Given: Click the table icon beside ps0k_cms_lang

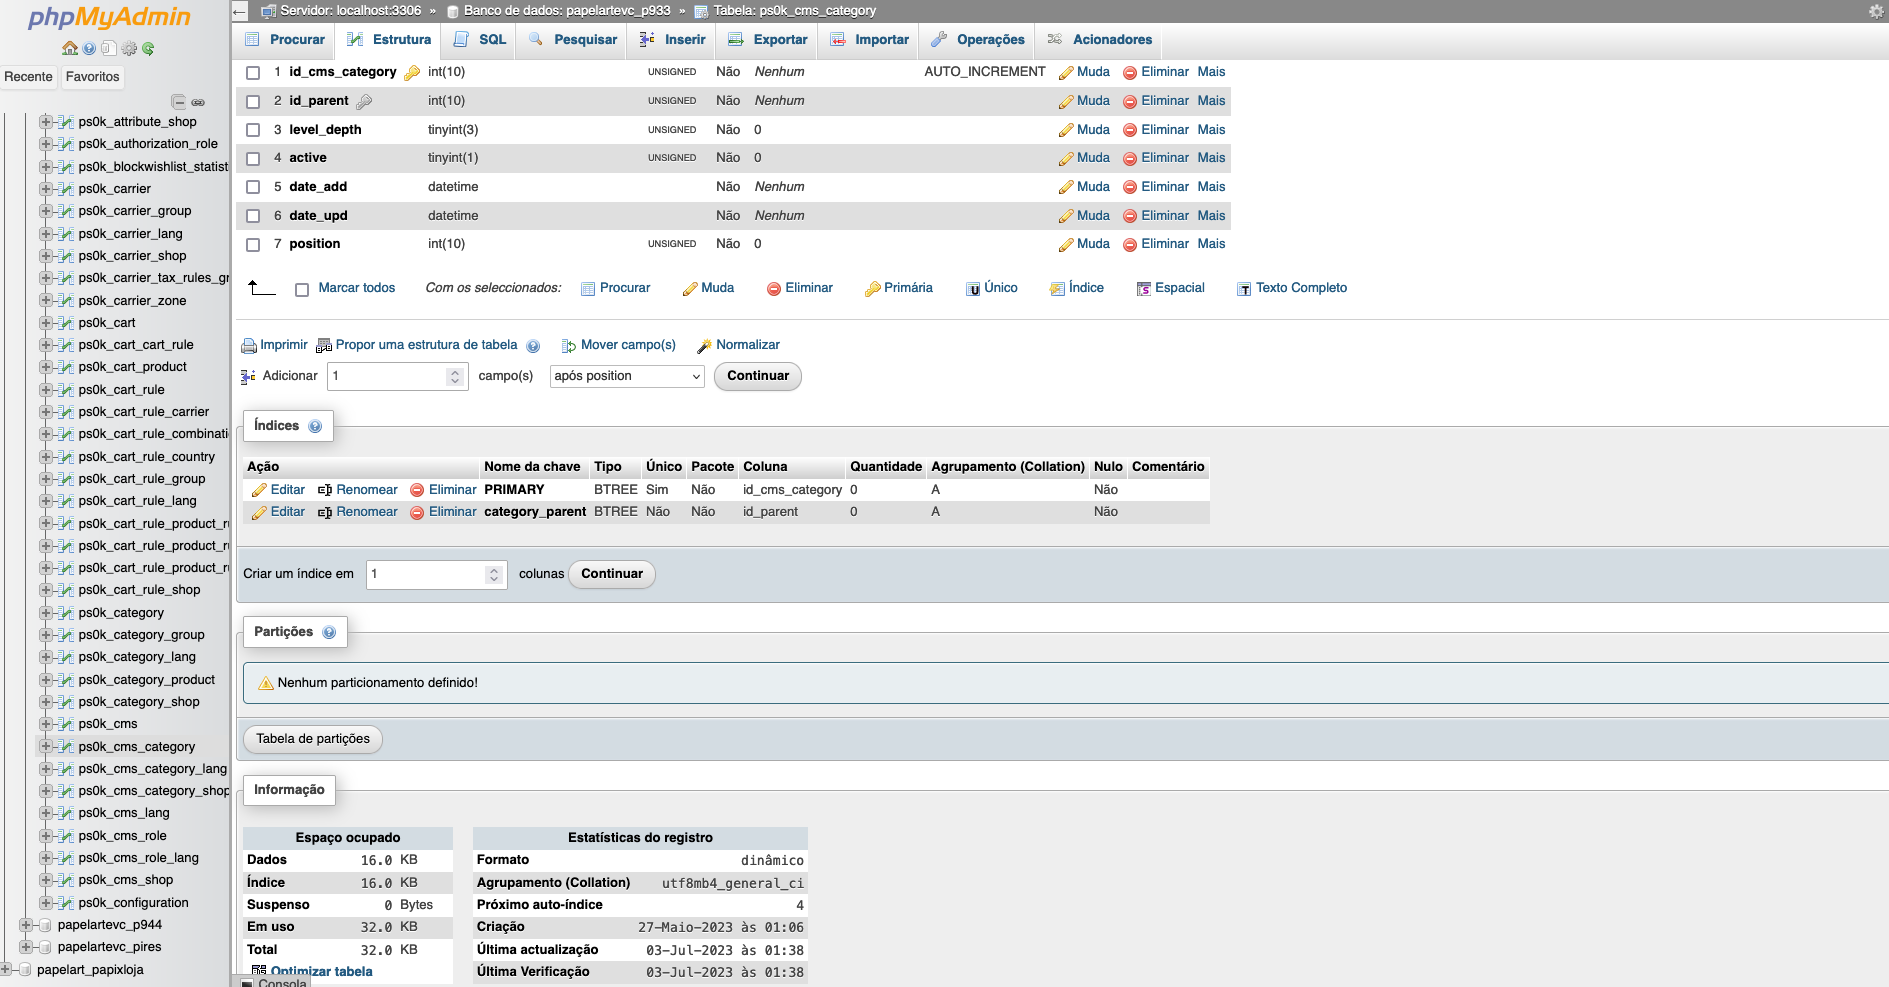Looking at the screenshot, I should pyautogui.click(x=66, y=813).
